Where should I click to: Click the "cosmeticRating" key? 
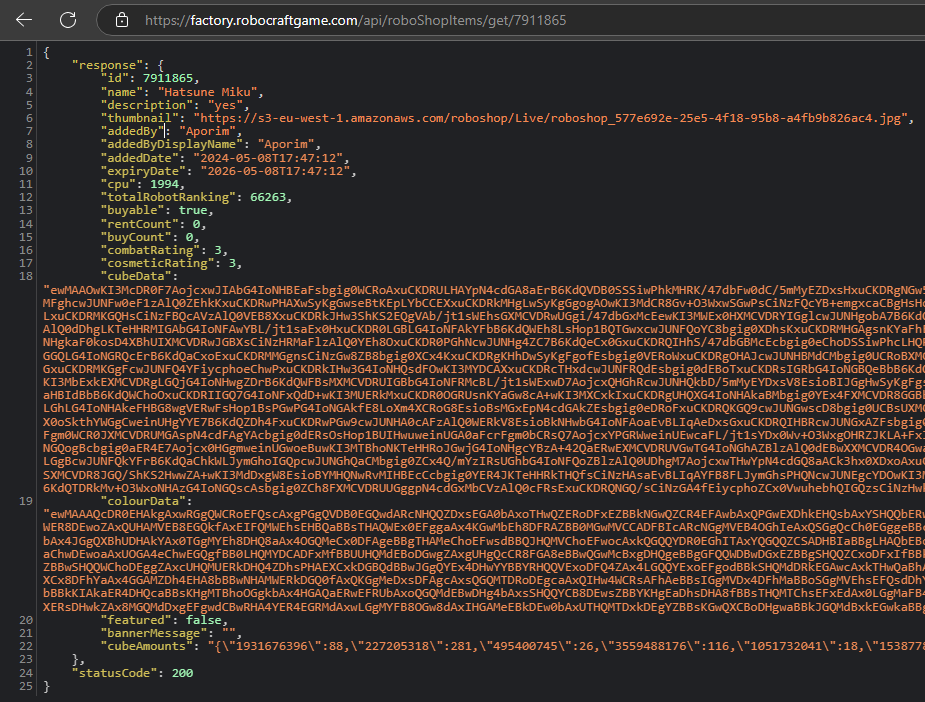tap(157, 263)
